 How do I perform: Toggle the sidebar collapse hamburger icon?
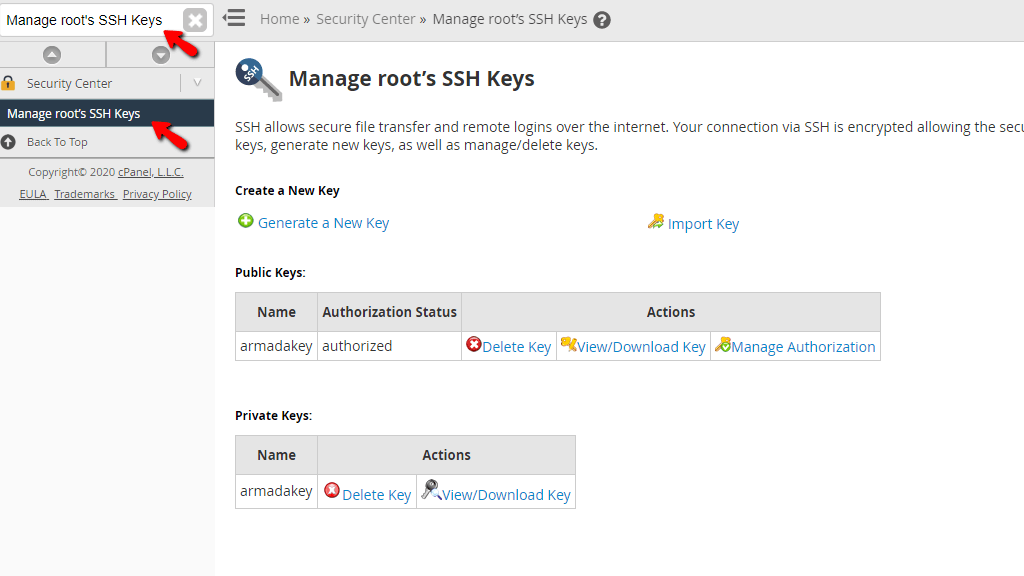(x=234, y=18)
